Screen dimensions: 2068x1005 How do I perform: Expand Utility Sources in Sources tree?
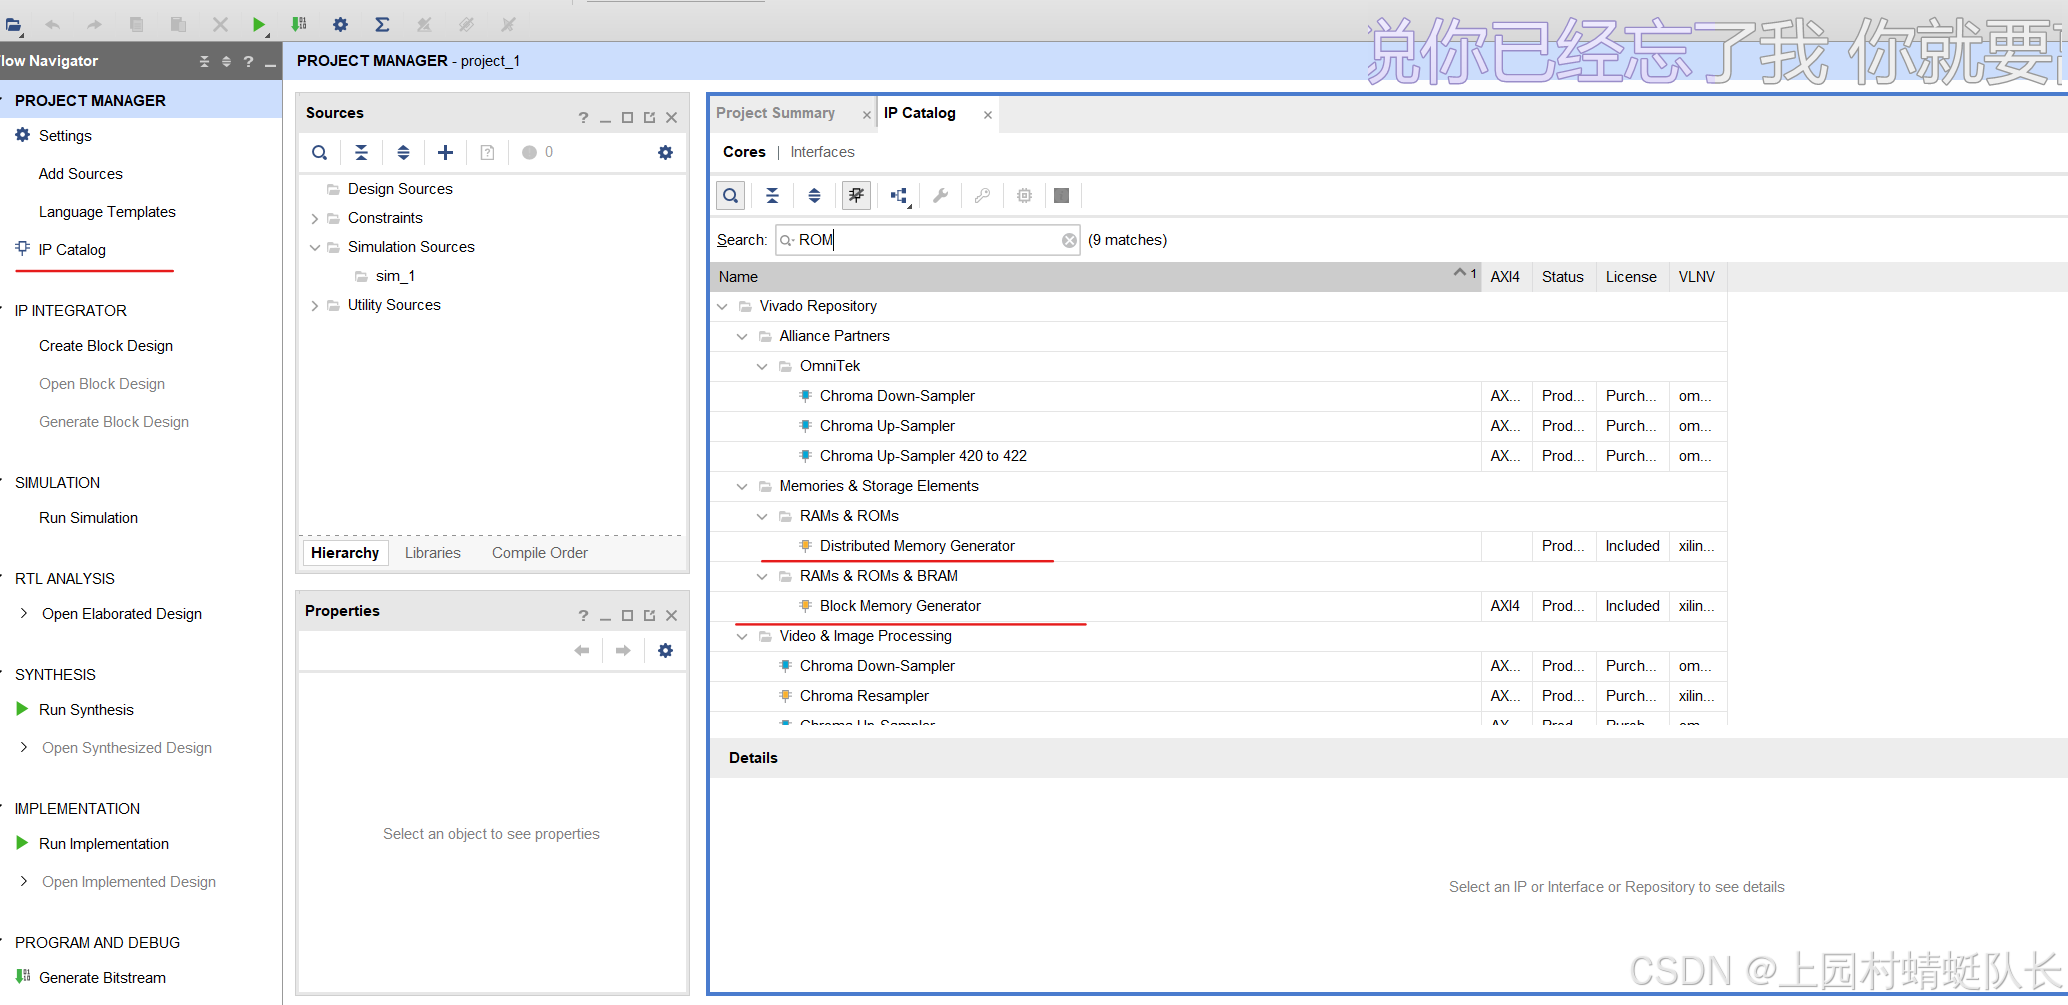(315, 305)
